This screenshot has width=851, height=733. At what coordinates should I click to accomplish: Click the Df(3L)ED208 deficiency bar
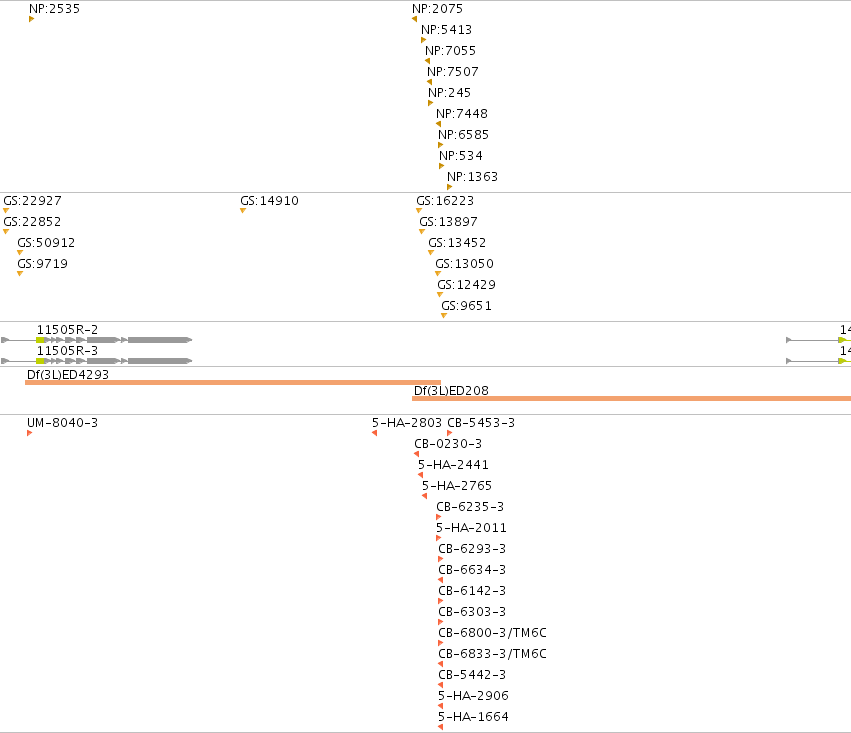631,399
